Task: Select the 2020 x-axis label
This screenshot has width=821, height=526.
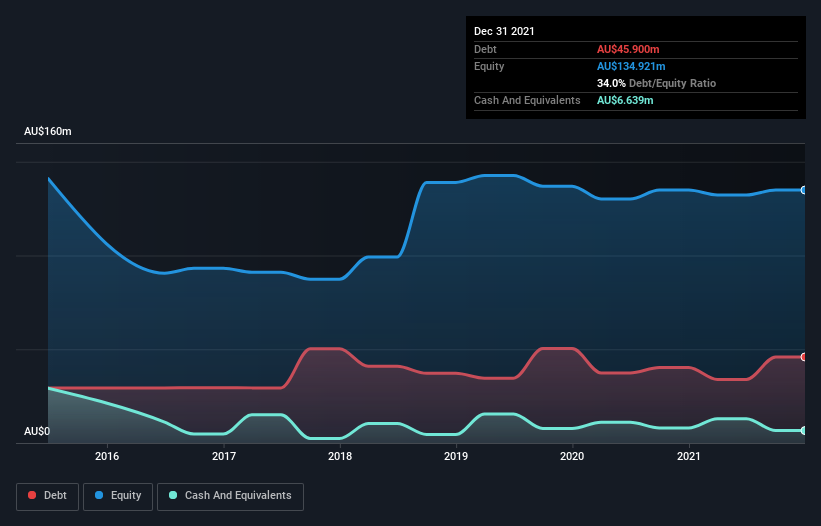Action: pyautogui.click(x=572, y=456)
